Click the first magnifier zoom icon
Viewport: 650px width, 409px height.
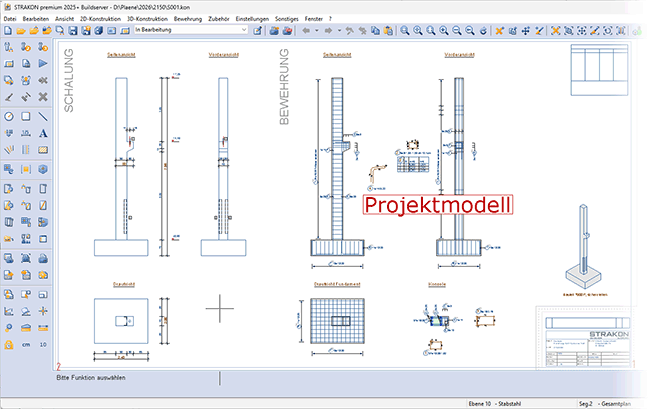[x=405, y=31]
